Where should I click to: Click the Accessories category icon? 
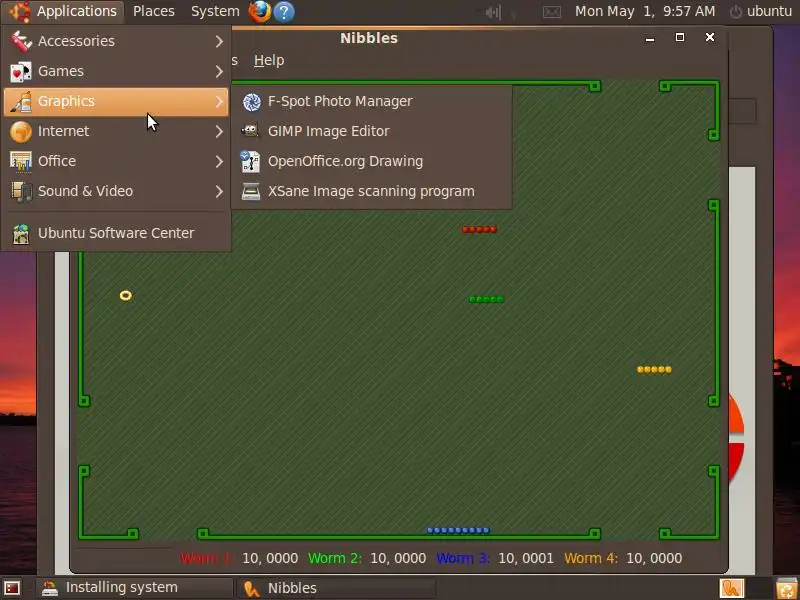(21, 41)
